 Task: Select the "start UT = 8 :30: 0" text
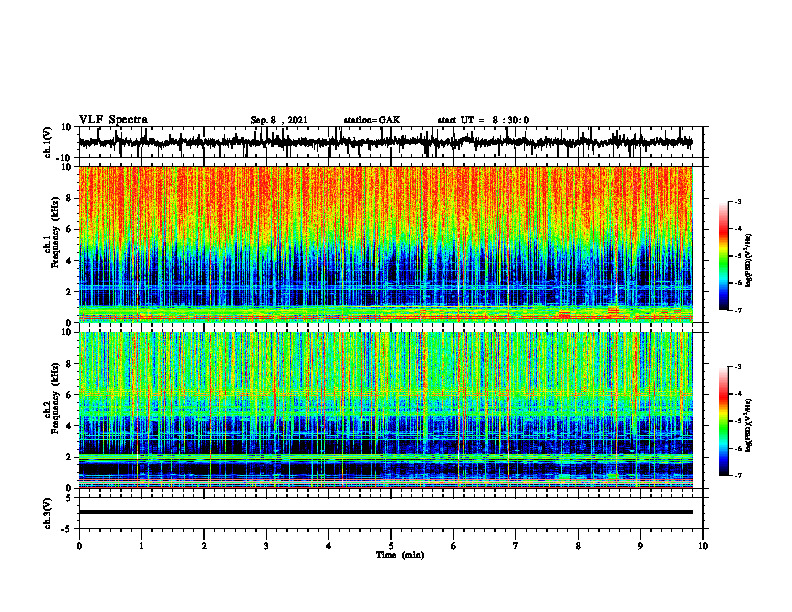coord(483,120)
